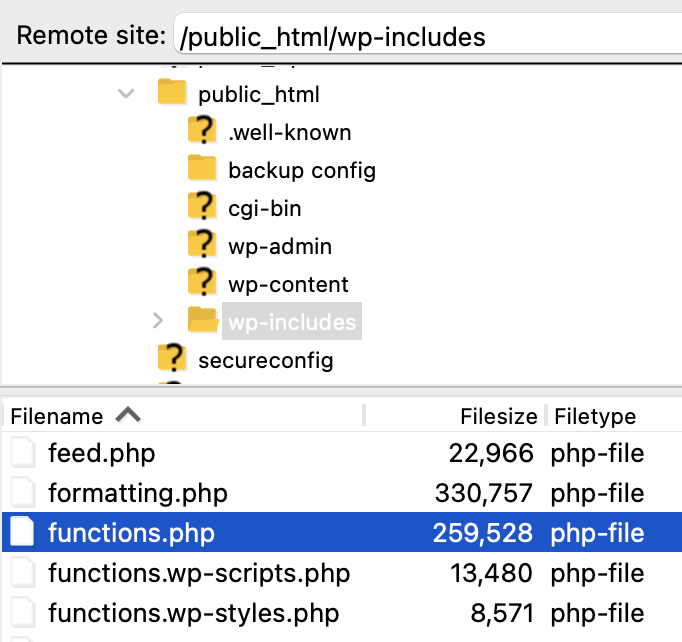Click the functions.php file icon
This screenshot has height=642, width=682.
(x=23, y=532)
